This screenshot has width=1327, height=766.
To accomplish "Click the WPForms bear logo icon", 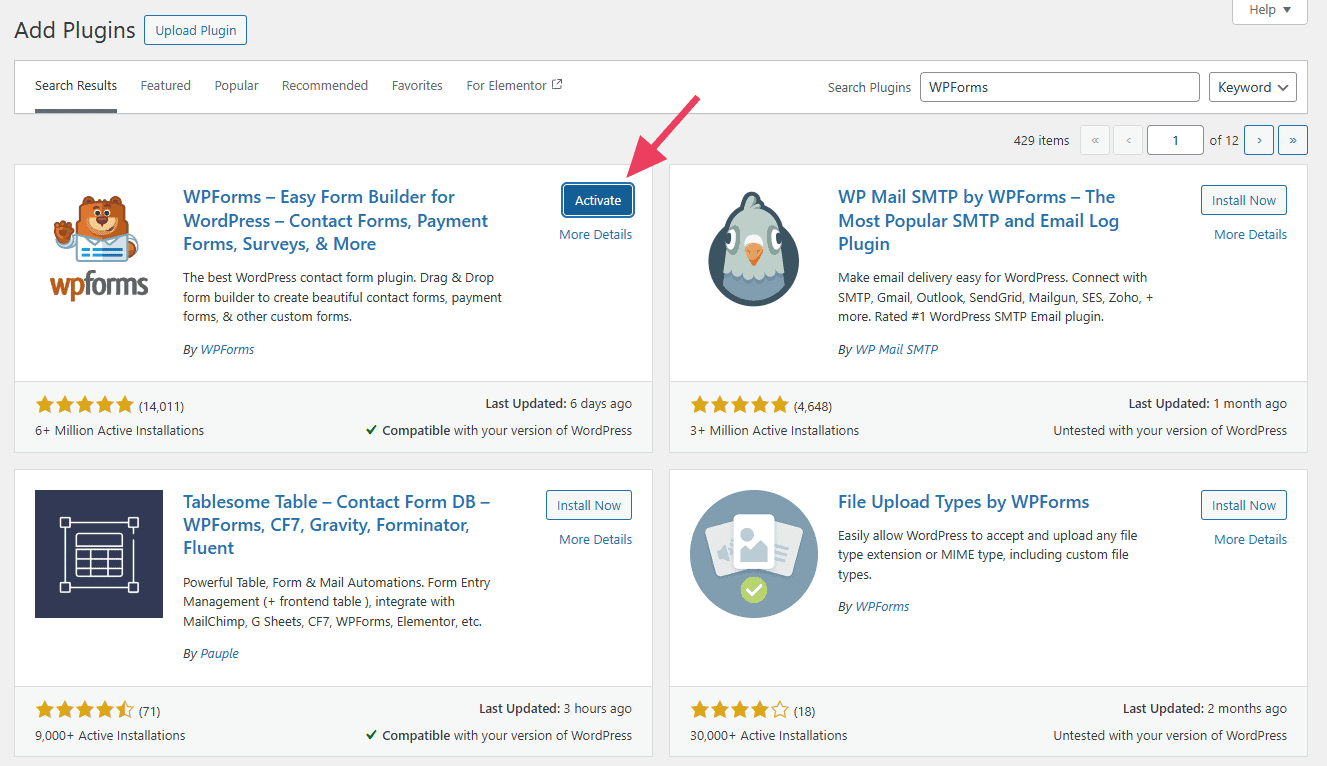I will [x=99, y=247].
